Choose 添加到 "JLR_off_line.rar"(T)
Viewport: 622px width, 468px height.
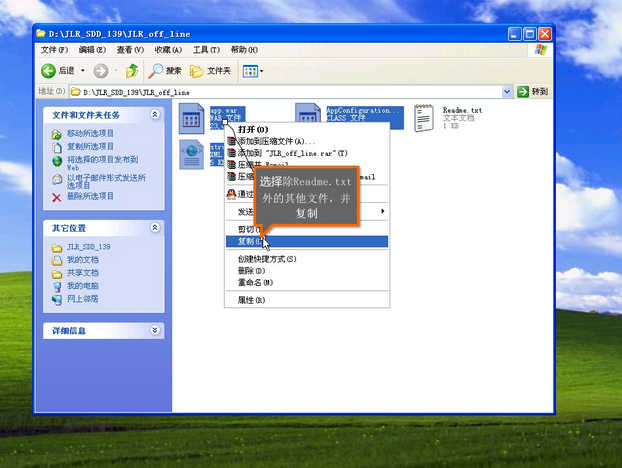click(307, 153)
